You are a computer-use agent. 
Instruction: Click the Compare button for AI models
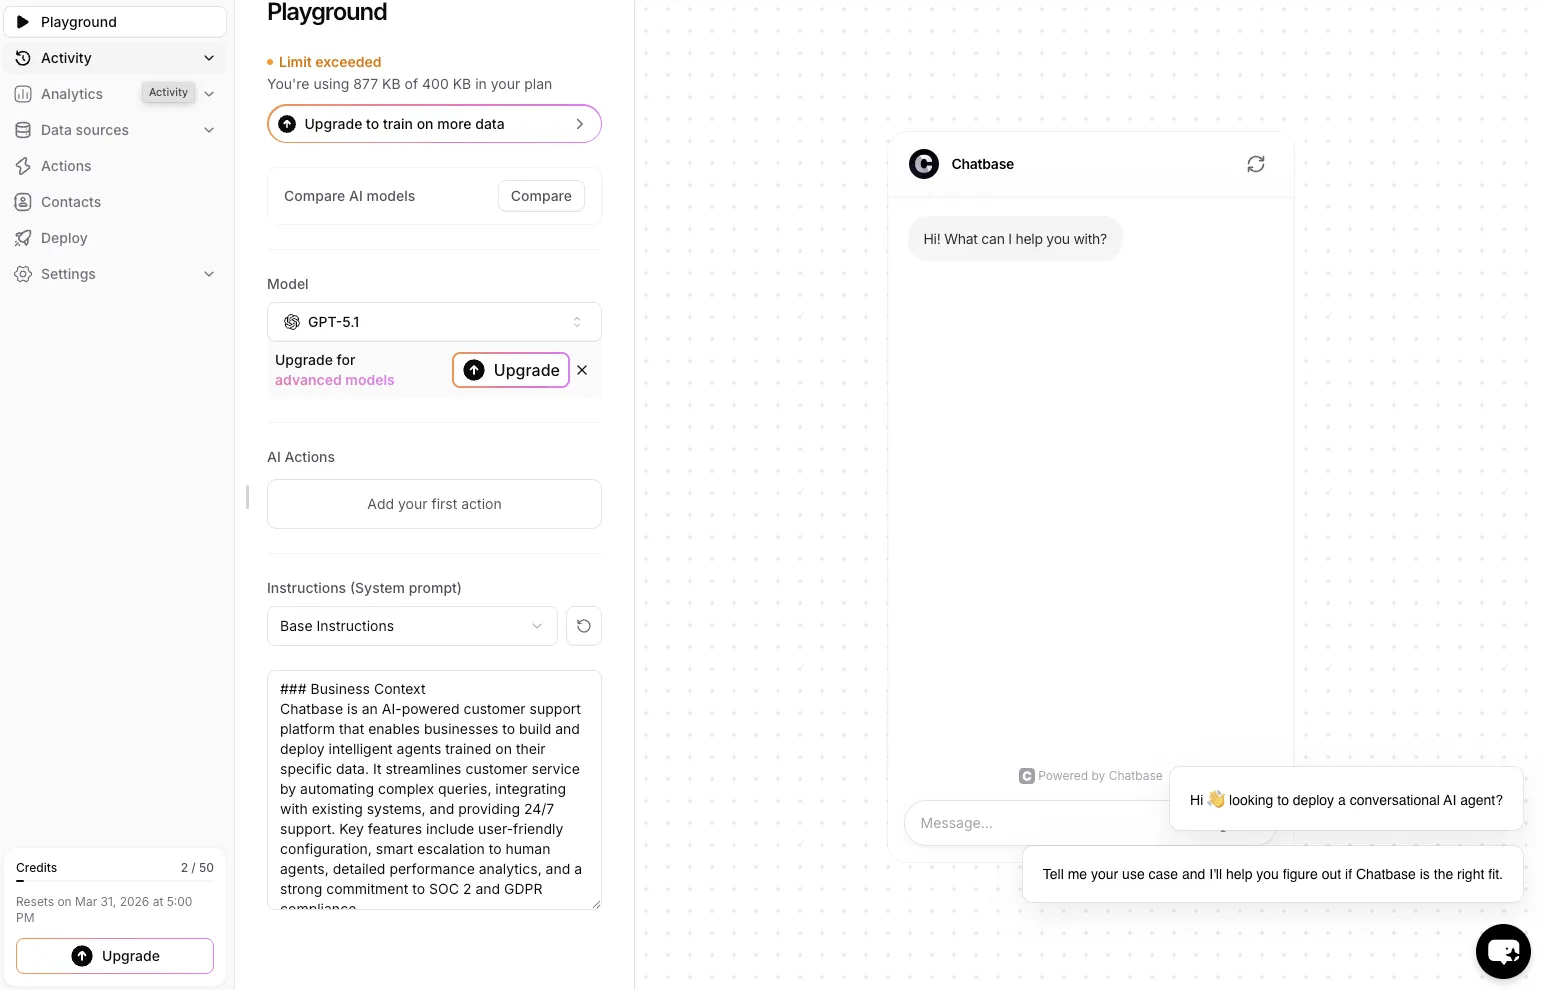(540, 196)
